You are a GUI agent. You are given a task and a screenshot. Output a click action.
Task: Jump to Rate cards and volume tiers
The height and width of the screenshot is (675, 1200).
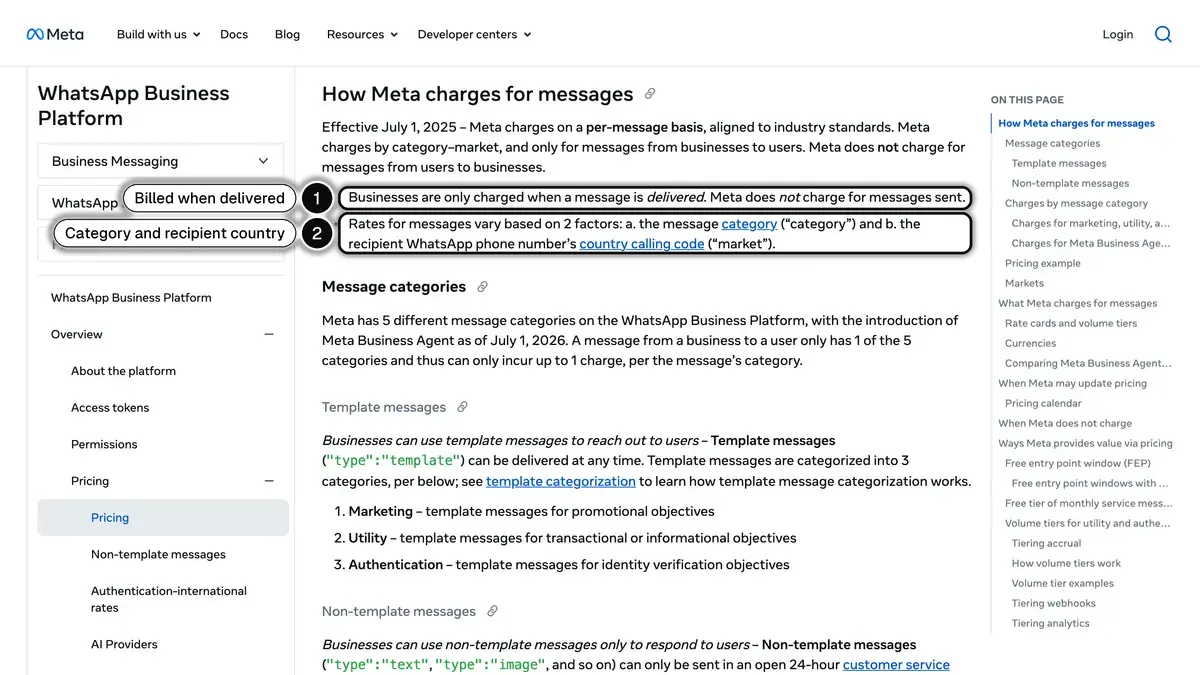coord(1071,323)
